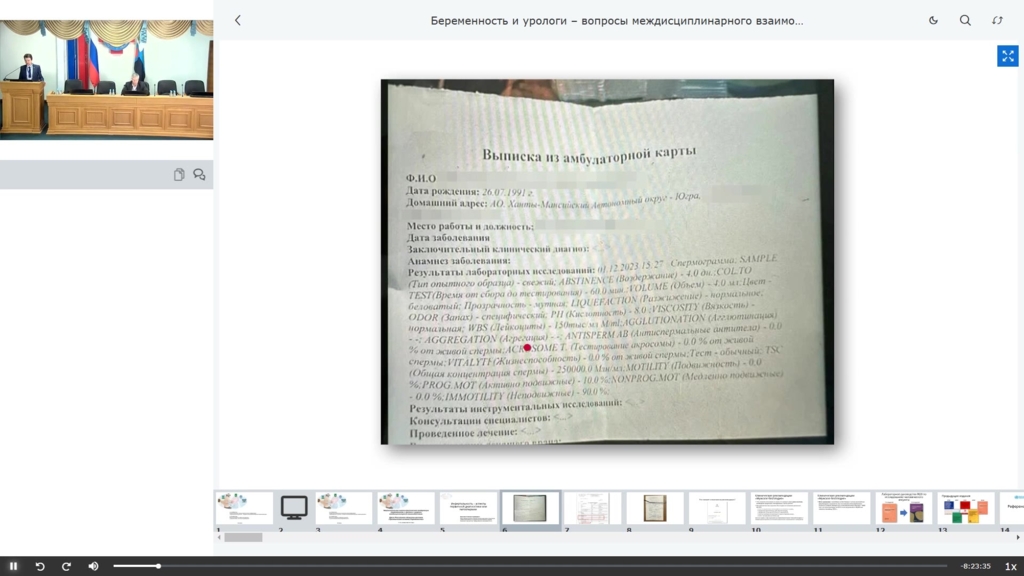Toggle dark mode with the moon icon
The width and height of the screenshot is (1024, 576).
933,20
